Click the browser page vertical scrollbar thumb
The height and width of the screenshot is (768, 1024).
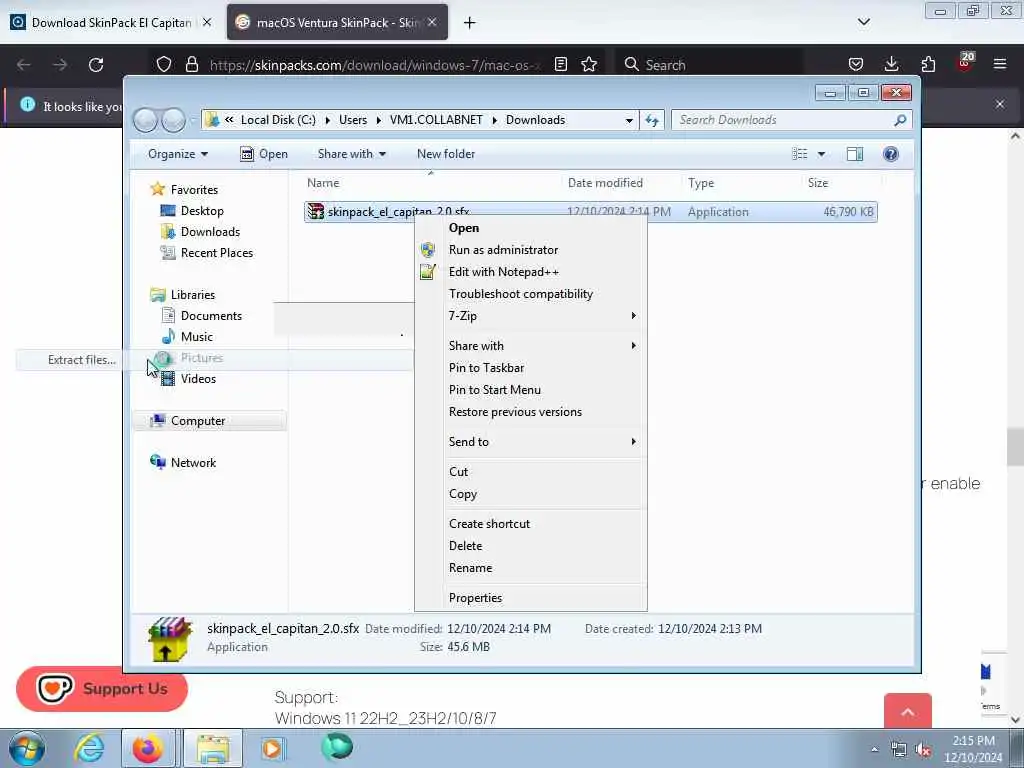coord(1015,447)
